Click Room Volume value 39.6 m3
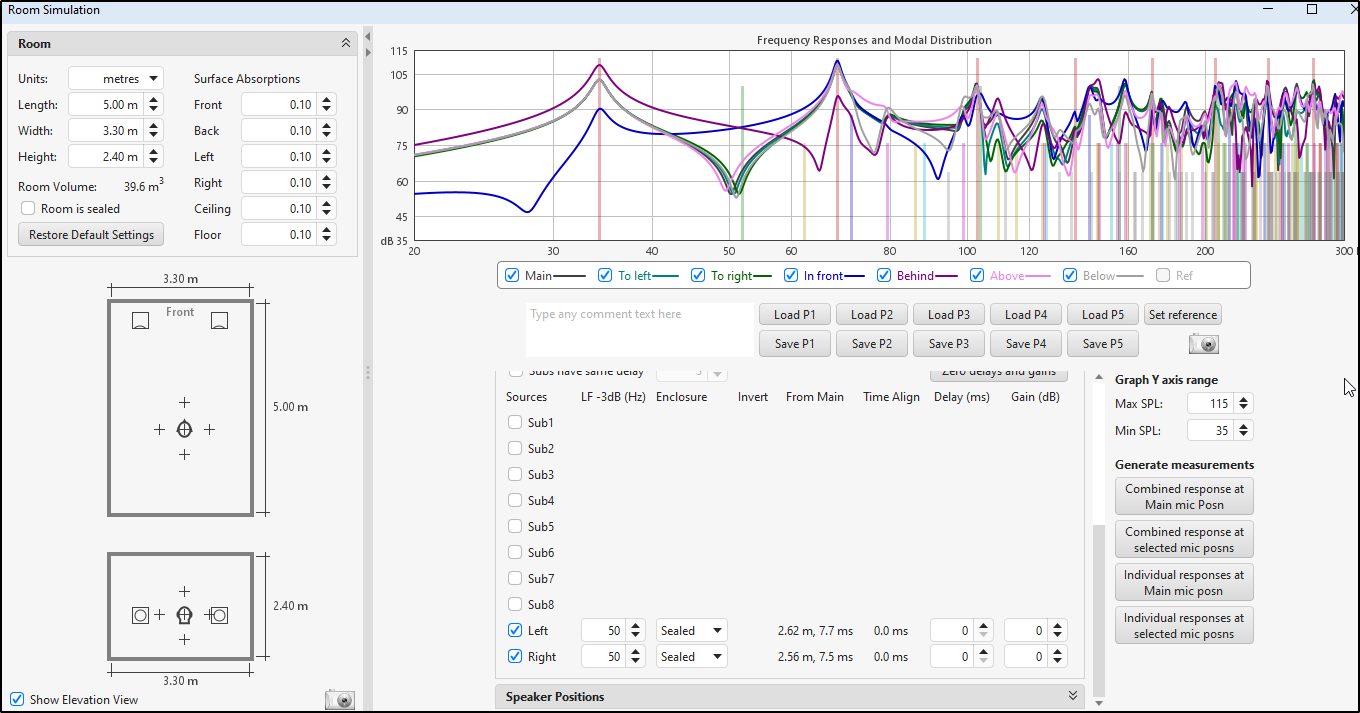Image resolution: width=1360 pixels, height=713 pixels. coord(143,186)
